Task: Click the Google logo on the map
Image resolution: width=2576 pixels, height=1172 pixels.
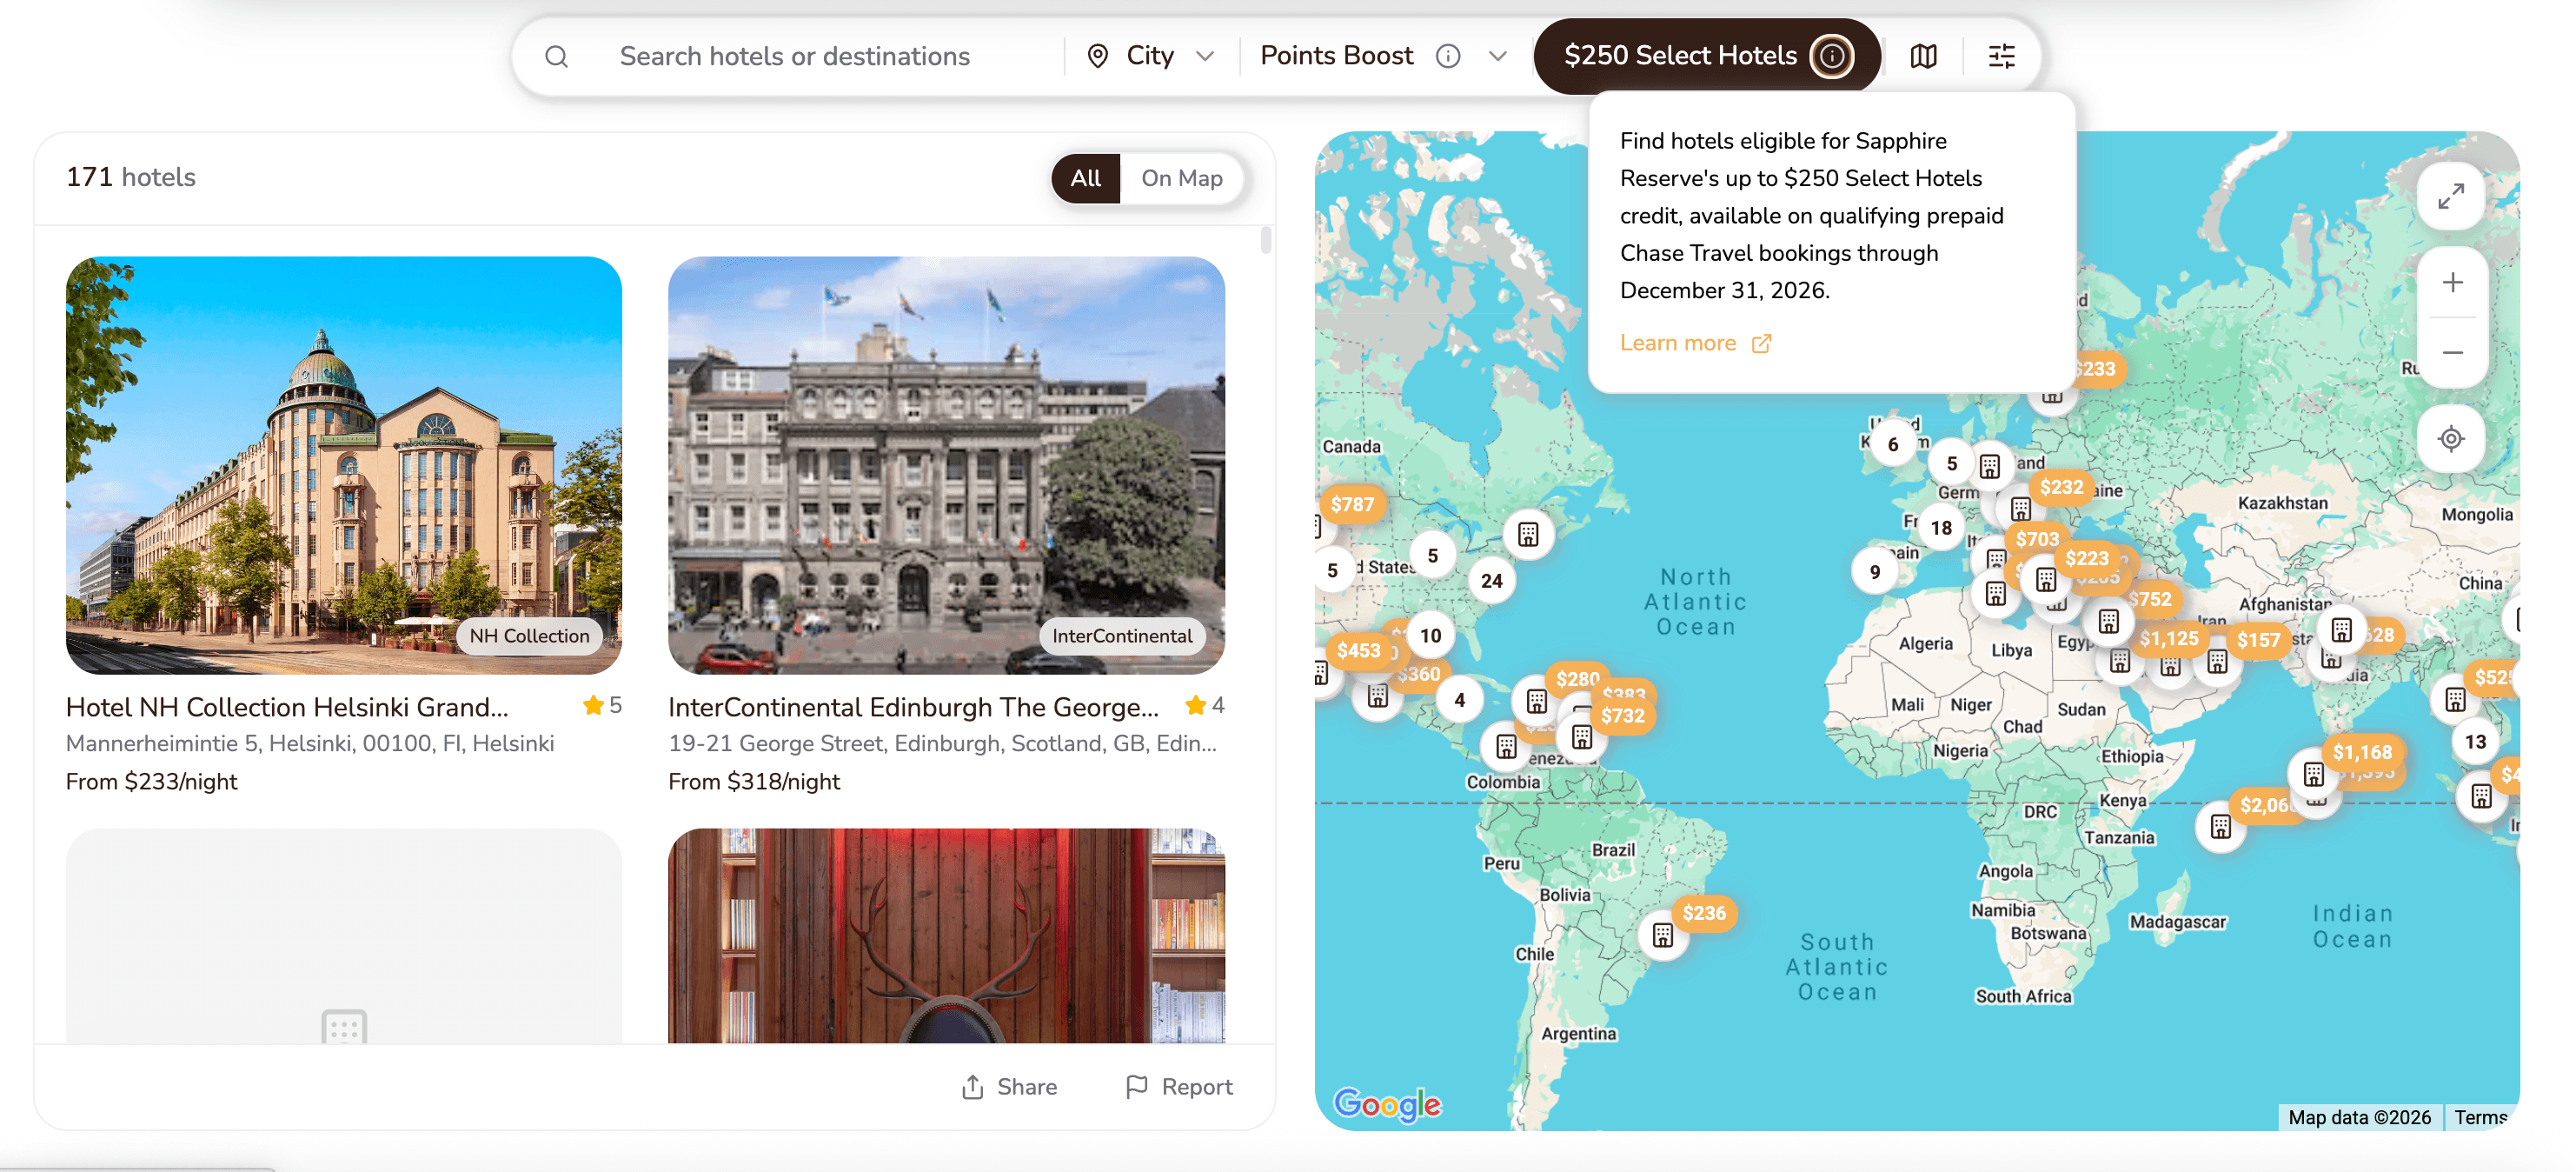Action: point(1387,1103)
